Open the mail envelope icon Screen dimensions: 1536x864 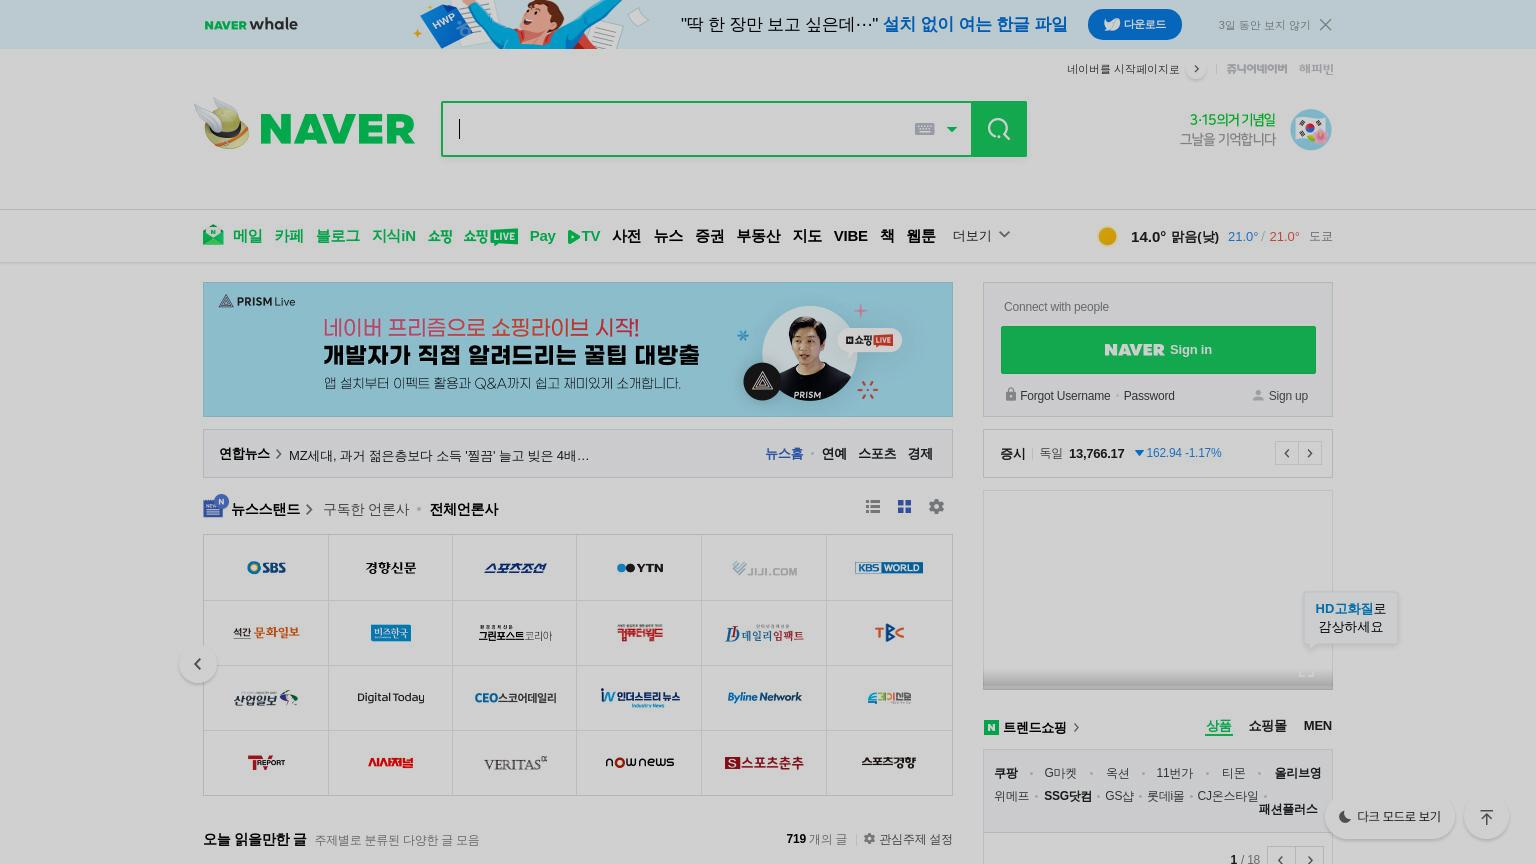(213, 235)
